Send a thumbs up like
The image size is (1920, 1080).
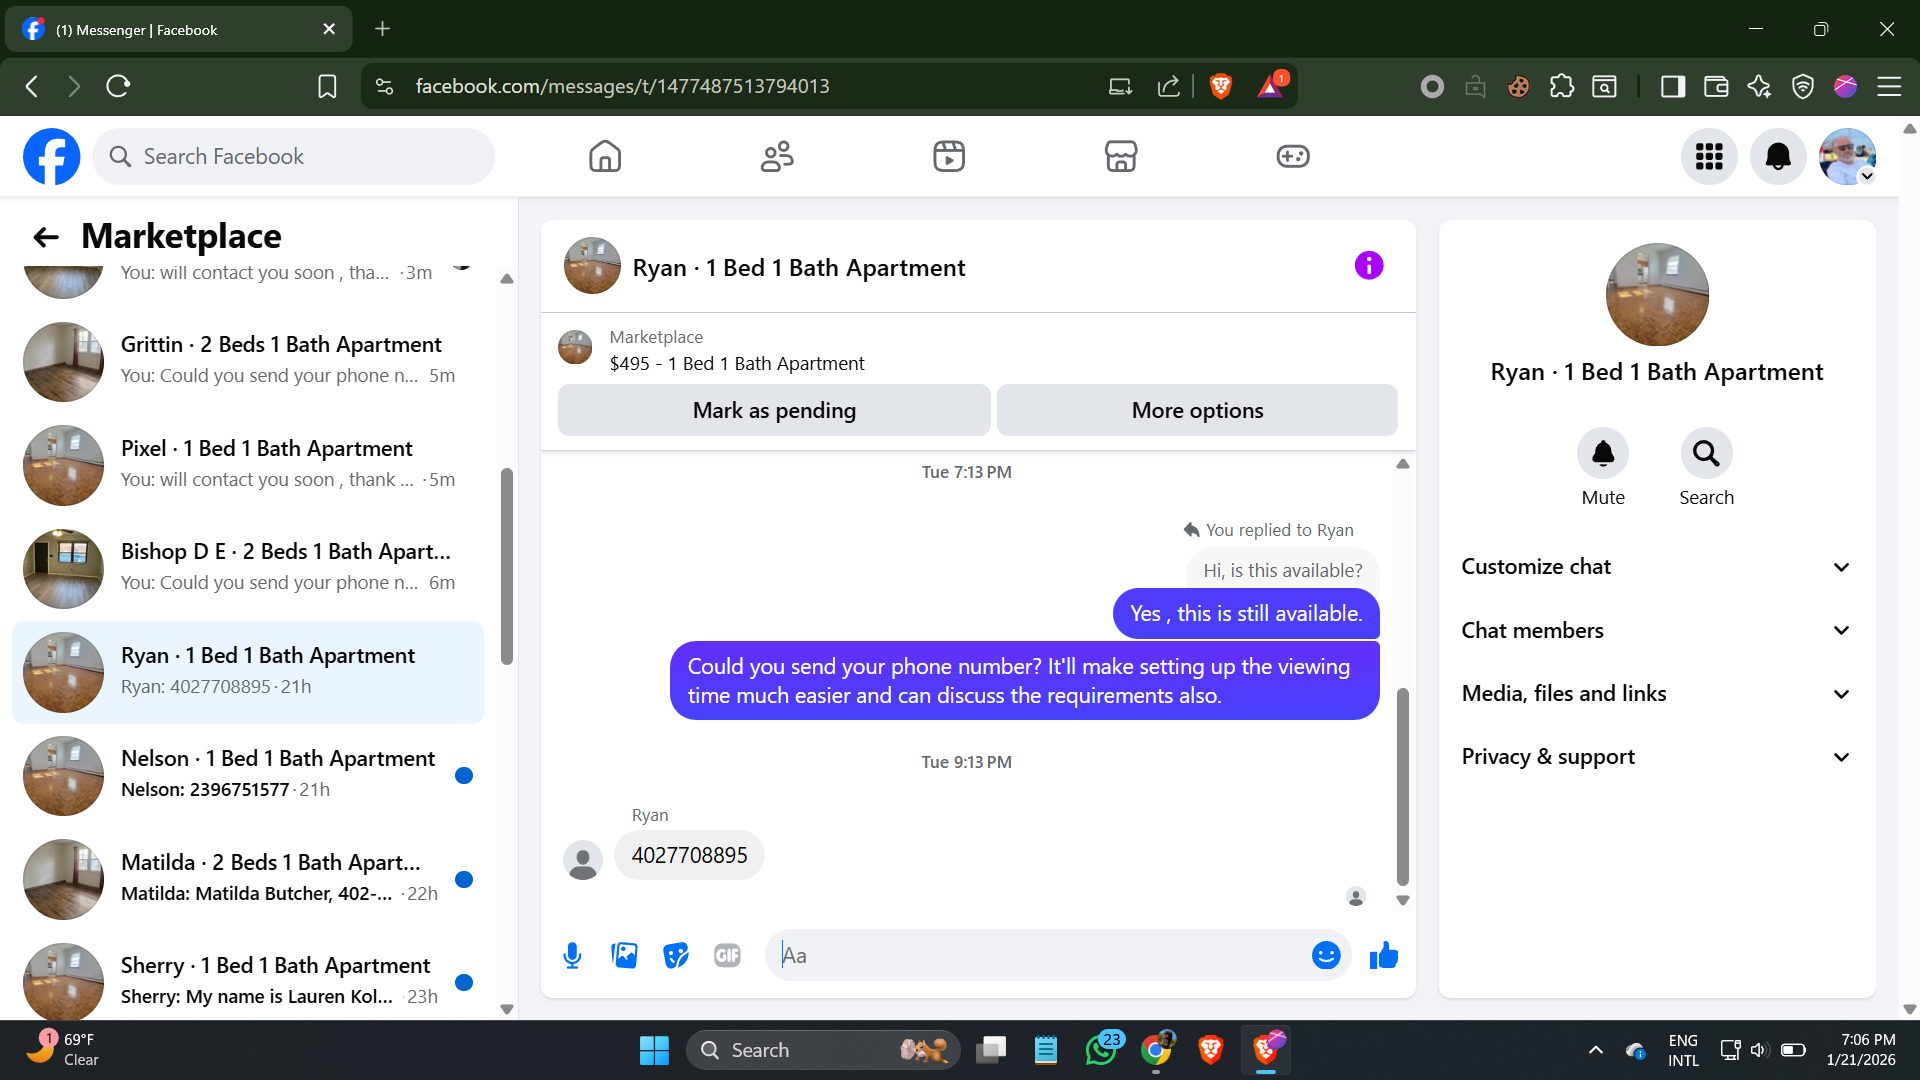point(1384,956)
